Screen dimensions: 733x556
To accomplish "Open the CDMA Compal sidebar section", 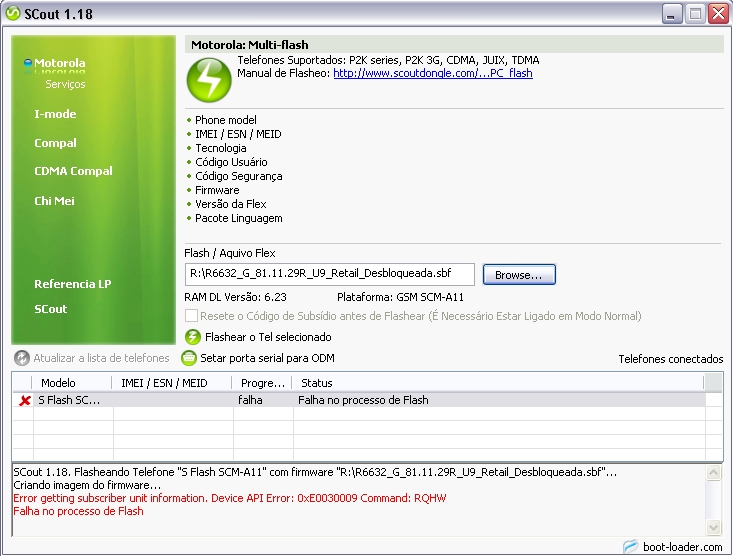I will tap(73, 171).
